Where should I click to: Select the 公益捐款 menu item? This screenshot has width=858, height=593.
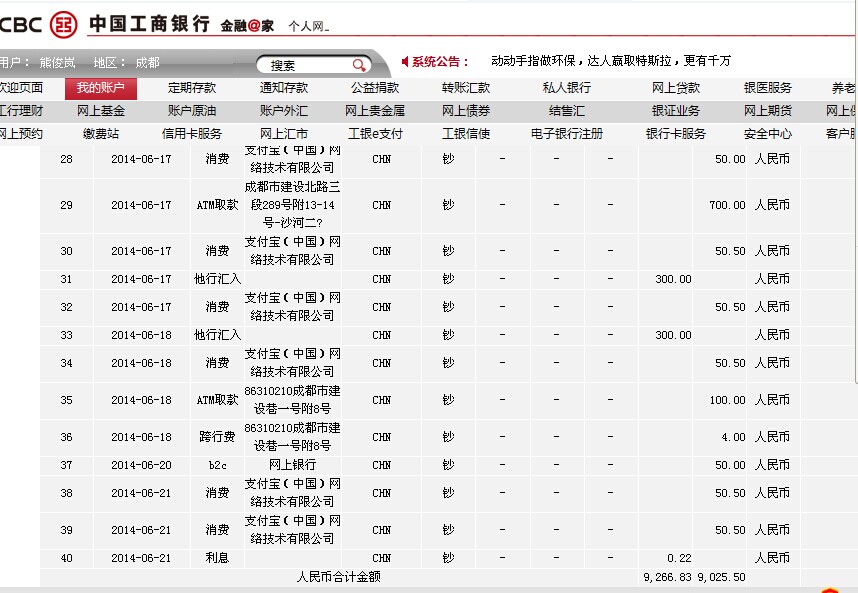[375, 88]
